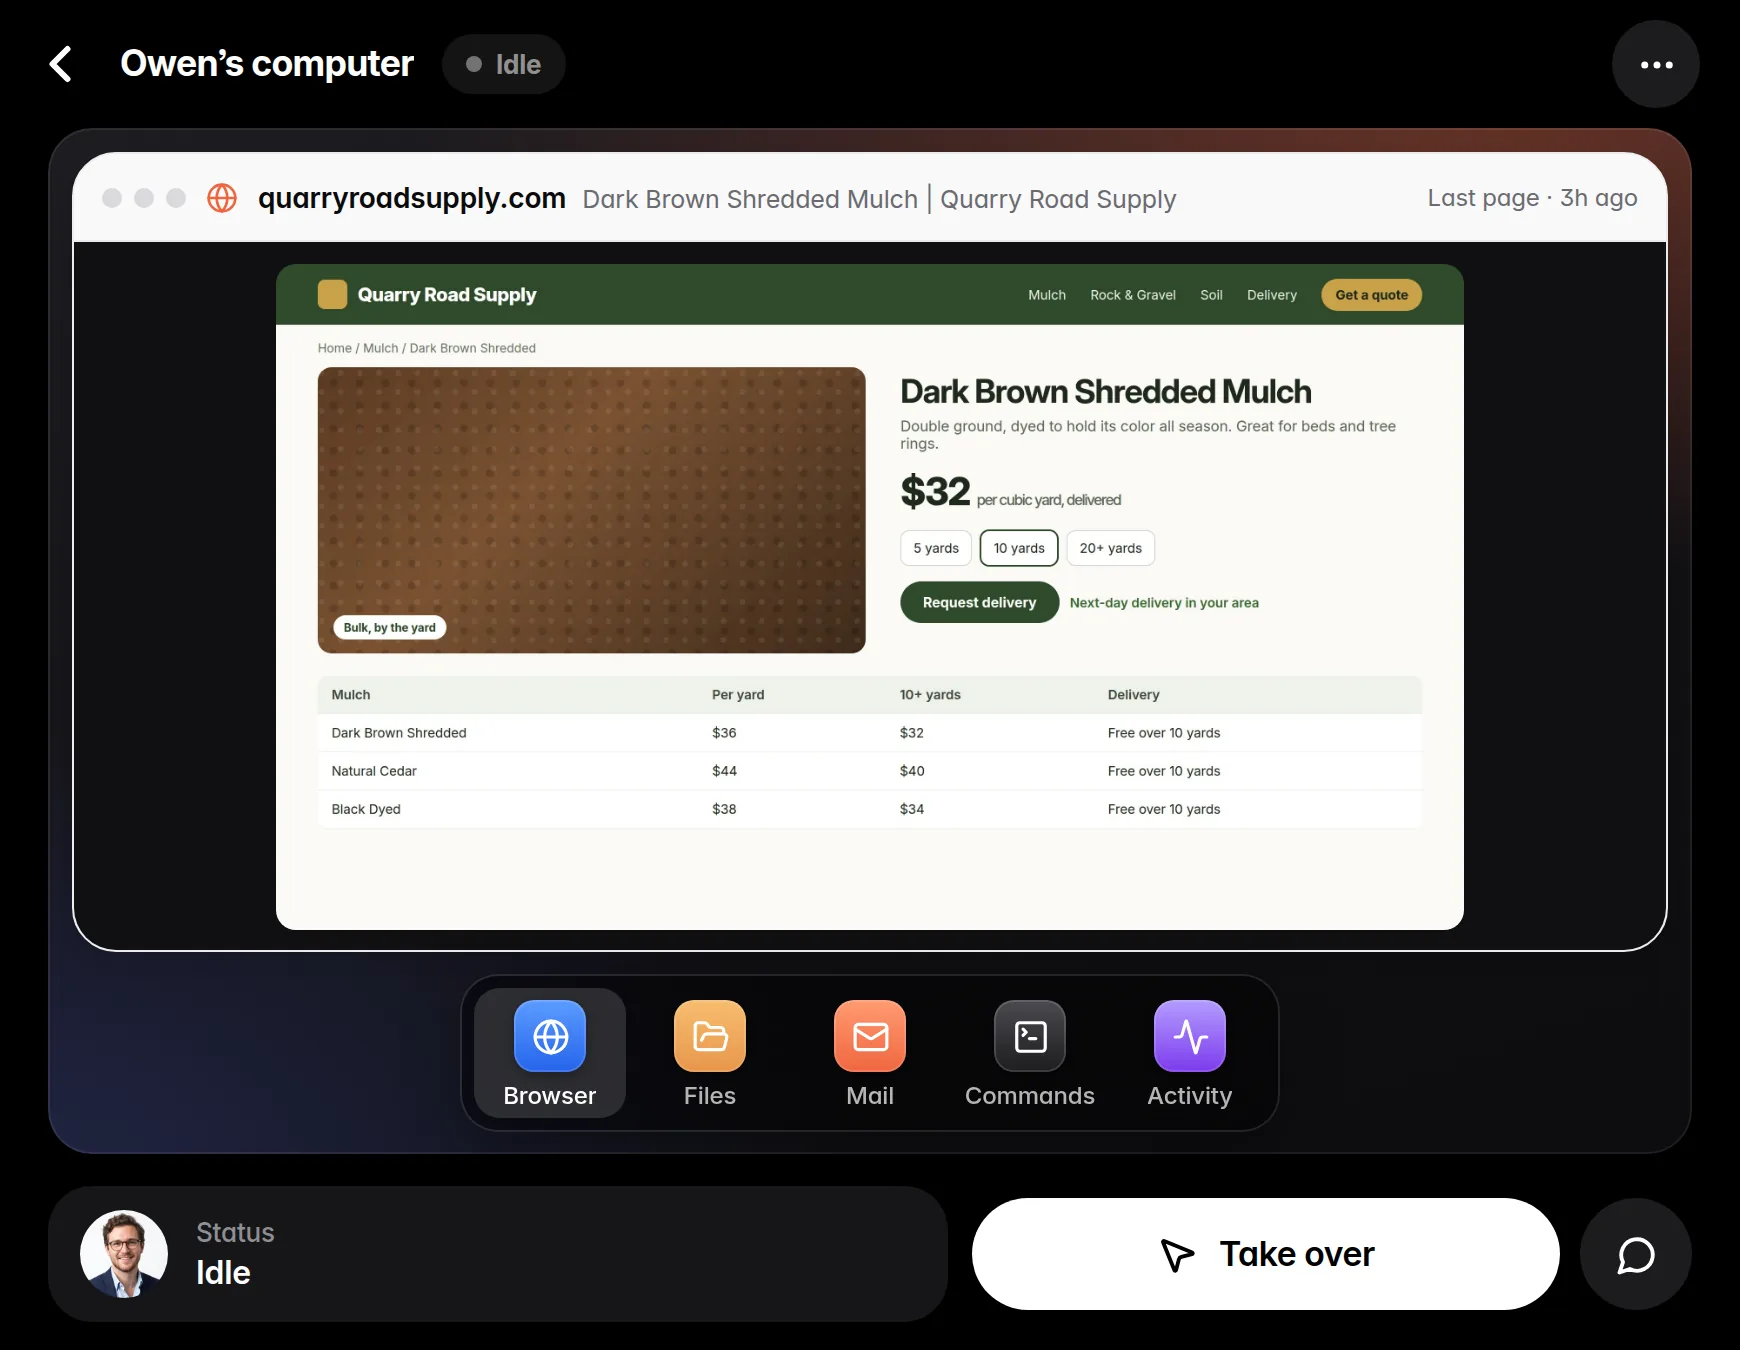Click the $32 price text
The width and height of the screenshot is (1740, 1350).
point(935,491)
